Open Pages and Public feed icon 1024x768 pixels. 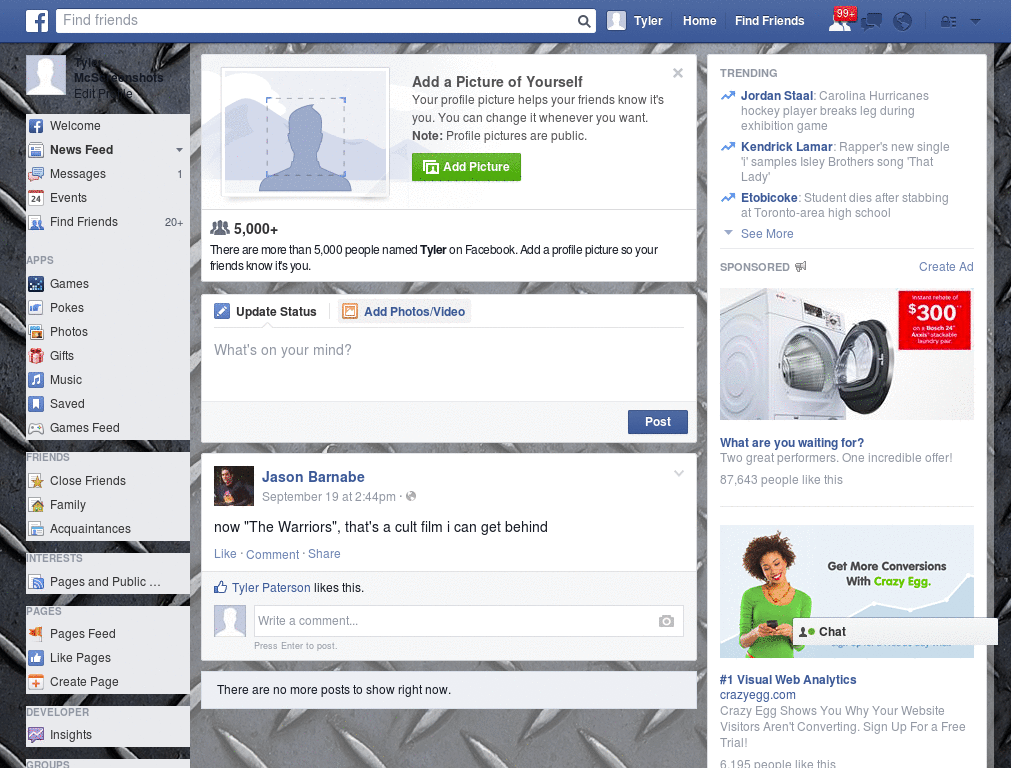pos(37,582)
